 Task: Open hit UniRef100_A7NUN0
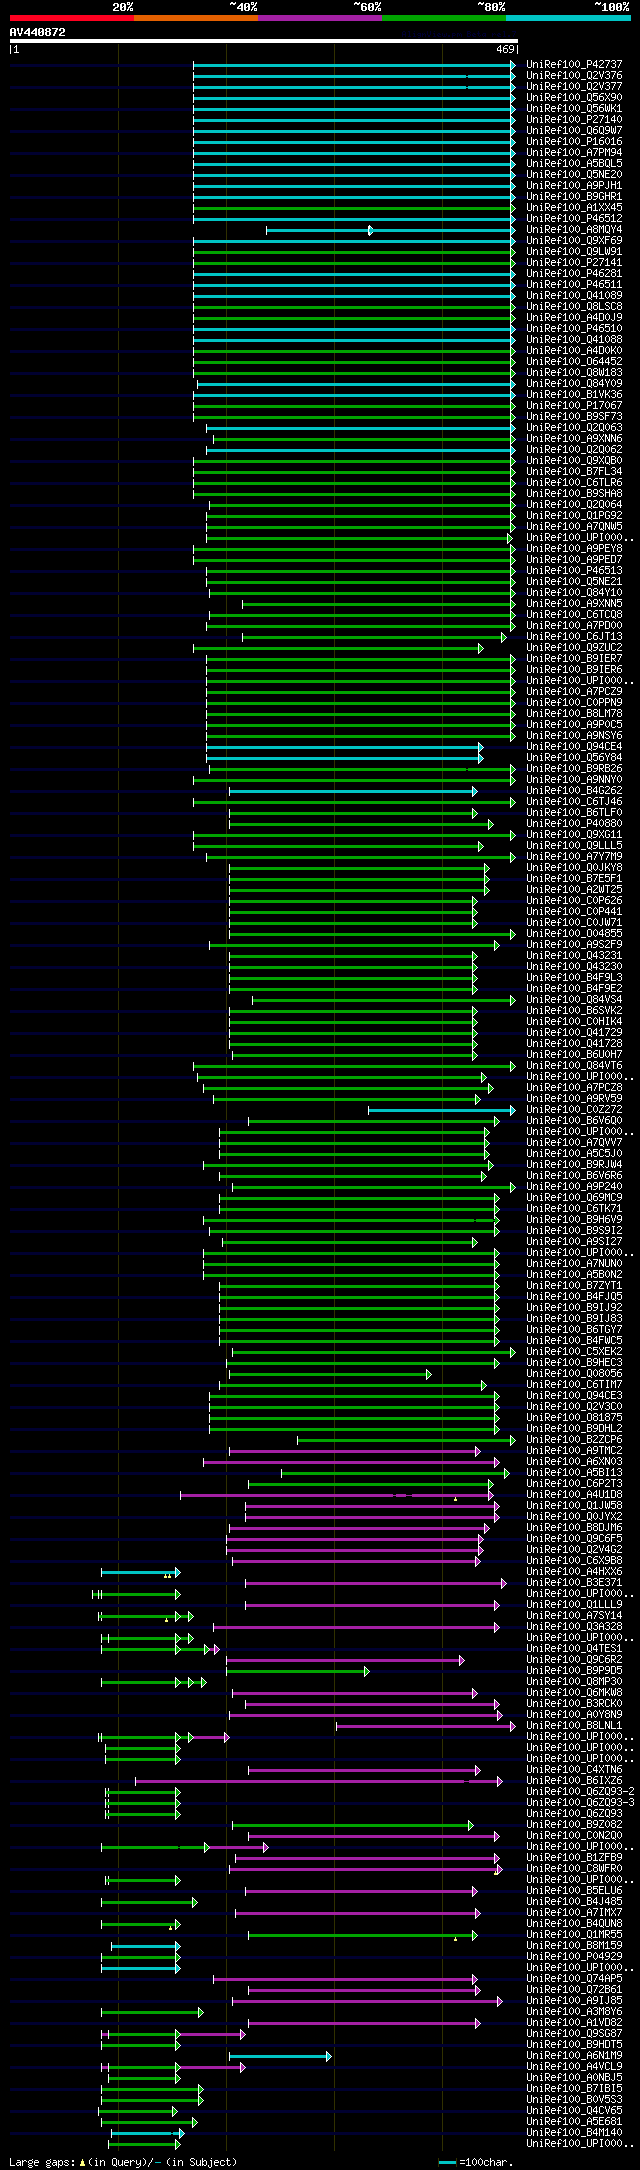point(574,1263)
